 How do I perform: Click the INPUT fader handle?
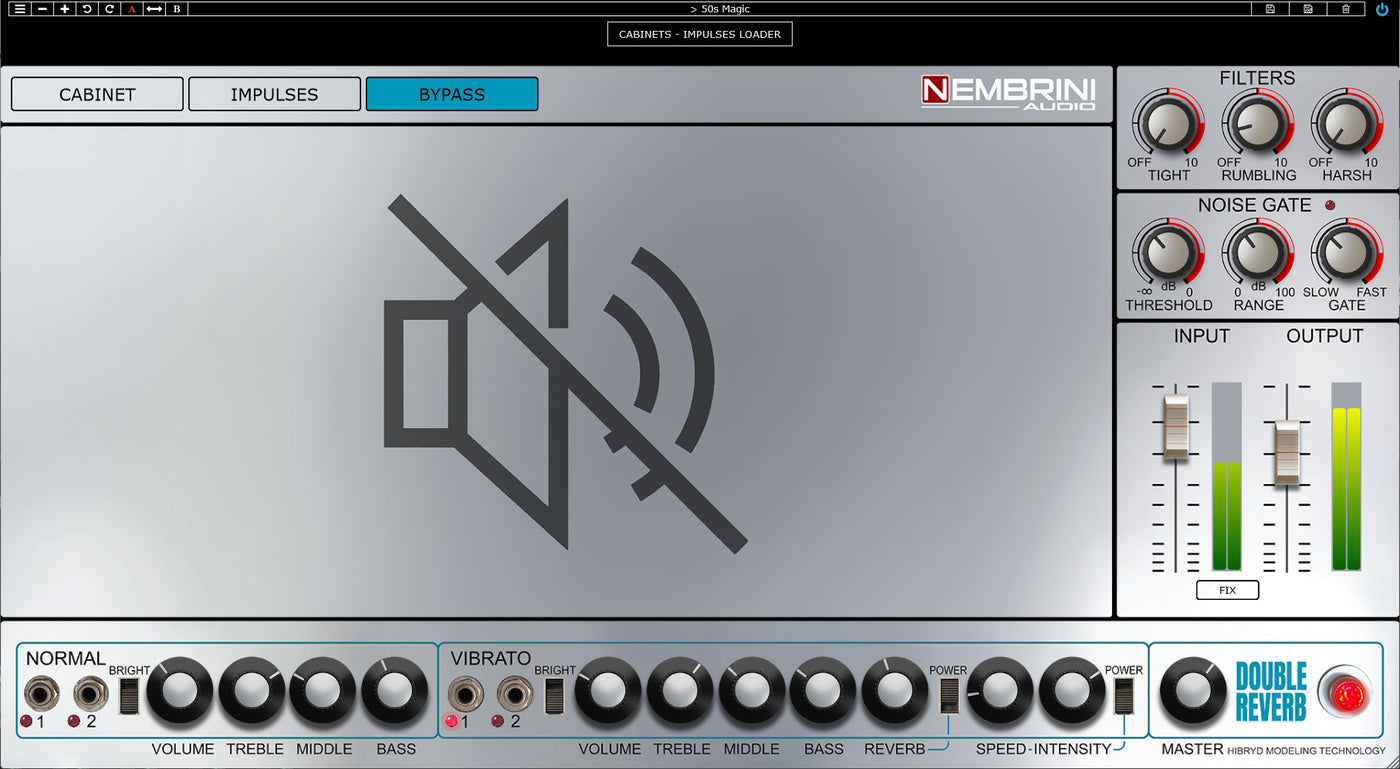click(1176, 427)
